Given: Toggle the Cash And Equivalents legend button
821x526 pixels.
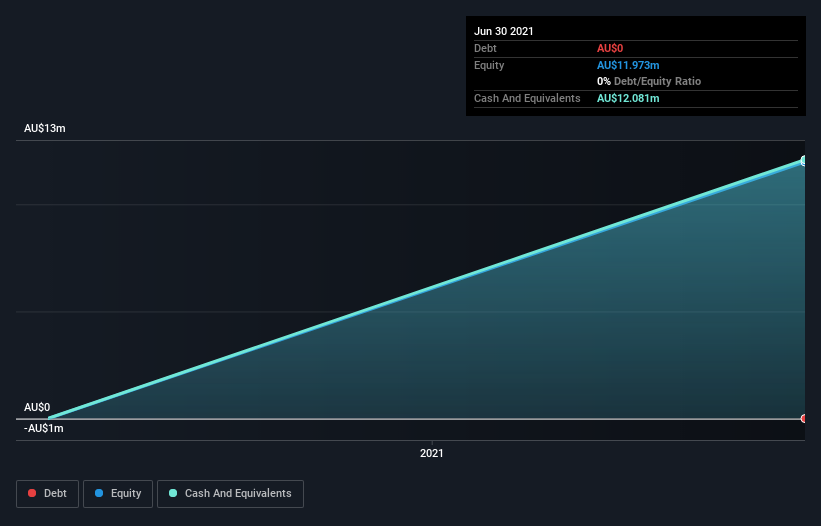Looking at the screenshot, I should point(230,494).
